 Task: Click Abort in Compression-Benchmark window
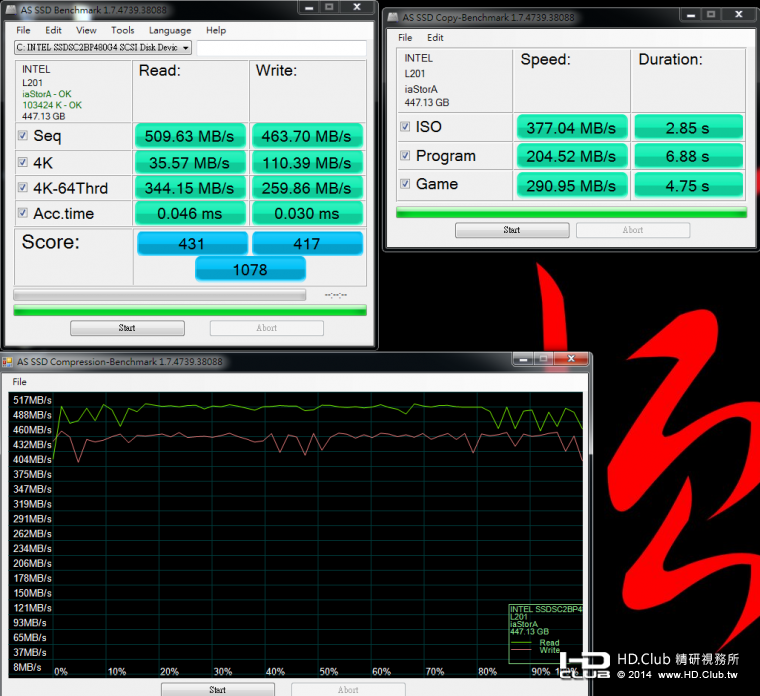tap(348, 689)
